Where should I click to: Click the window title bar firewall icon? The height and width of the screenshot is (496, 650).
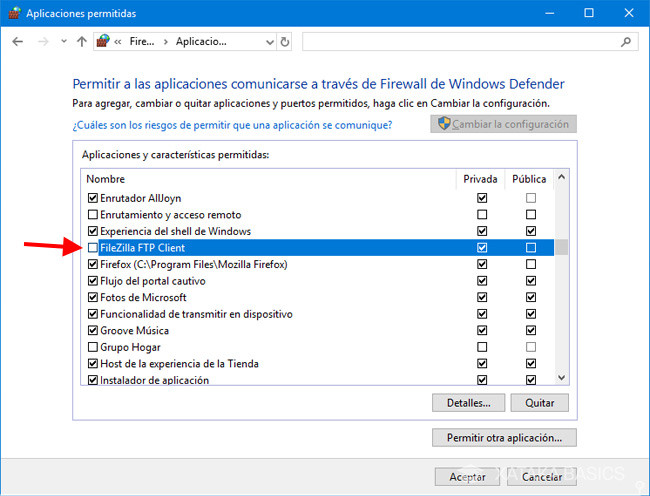(x=12, y=13)
